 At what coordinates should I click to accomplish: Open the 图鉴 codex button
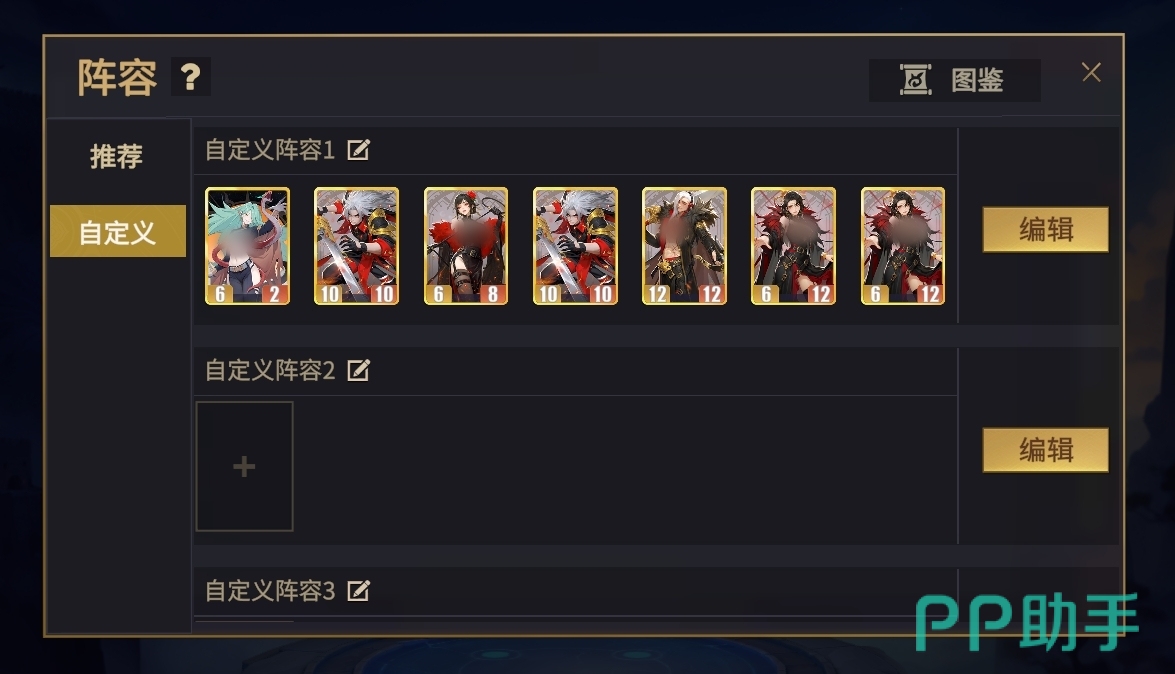coord(955,80)
